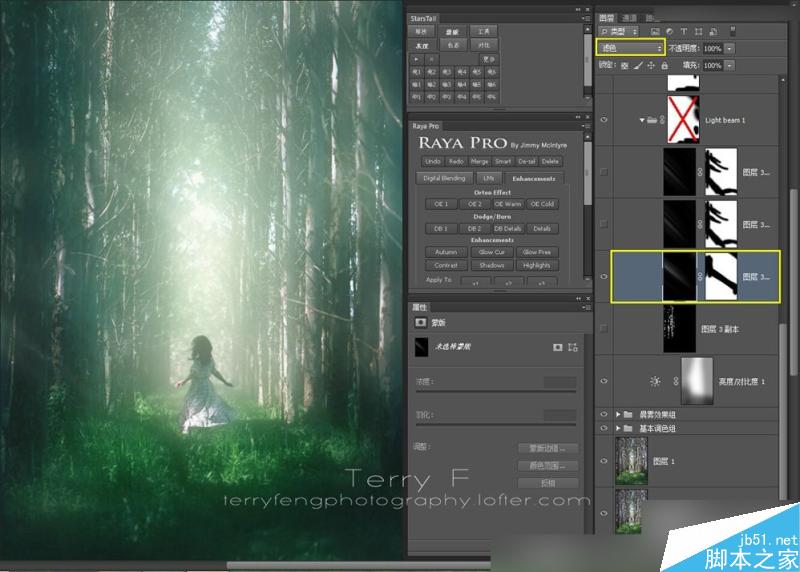Hide the 图层 1 layer
Image resolution: width=800 pixels, height=572 pixels.
[x=604, y=461]
